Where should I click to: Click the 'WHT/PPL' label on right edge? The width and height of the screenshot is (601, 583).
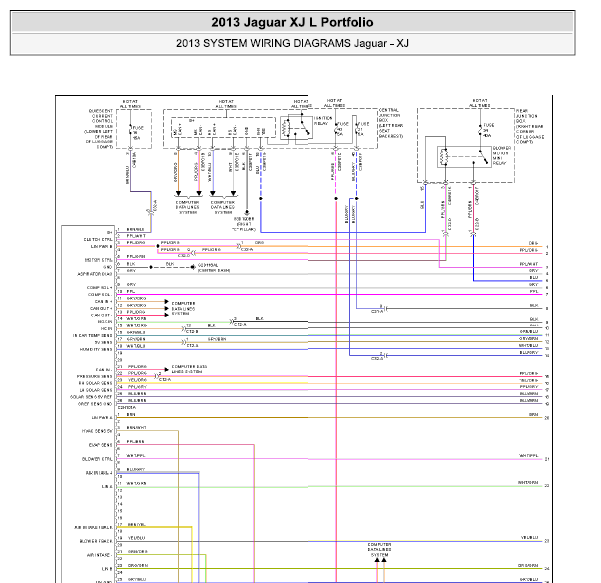pyautogui.click(x=529, y=455)
